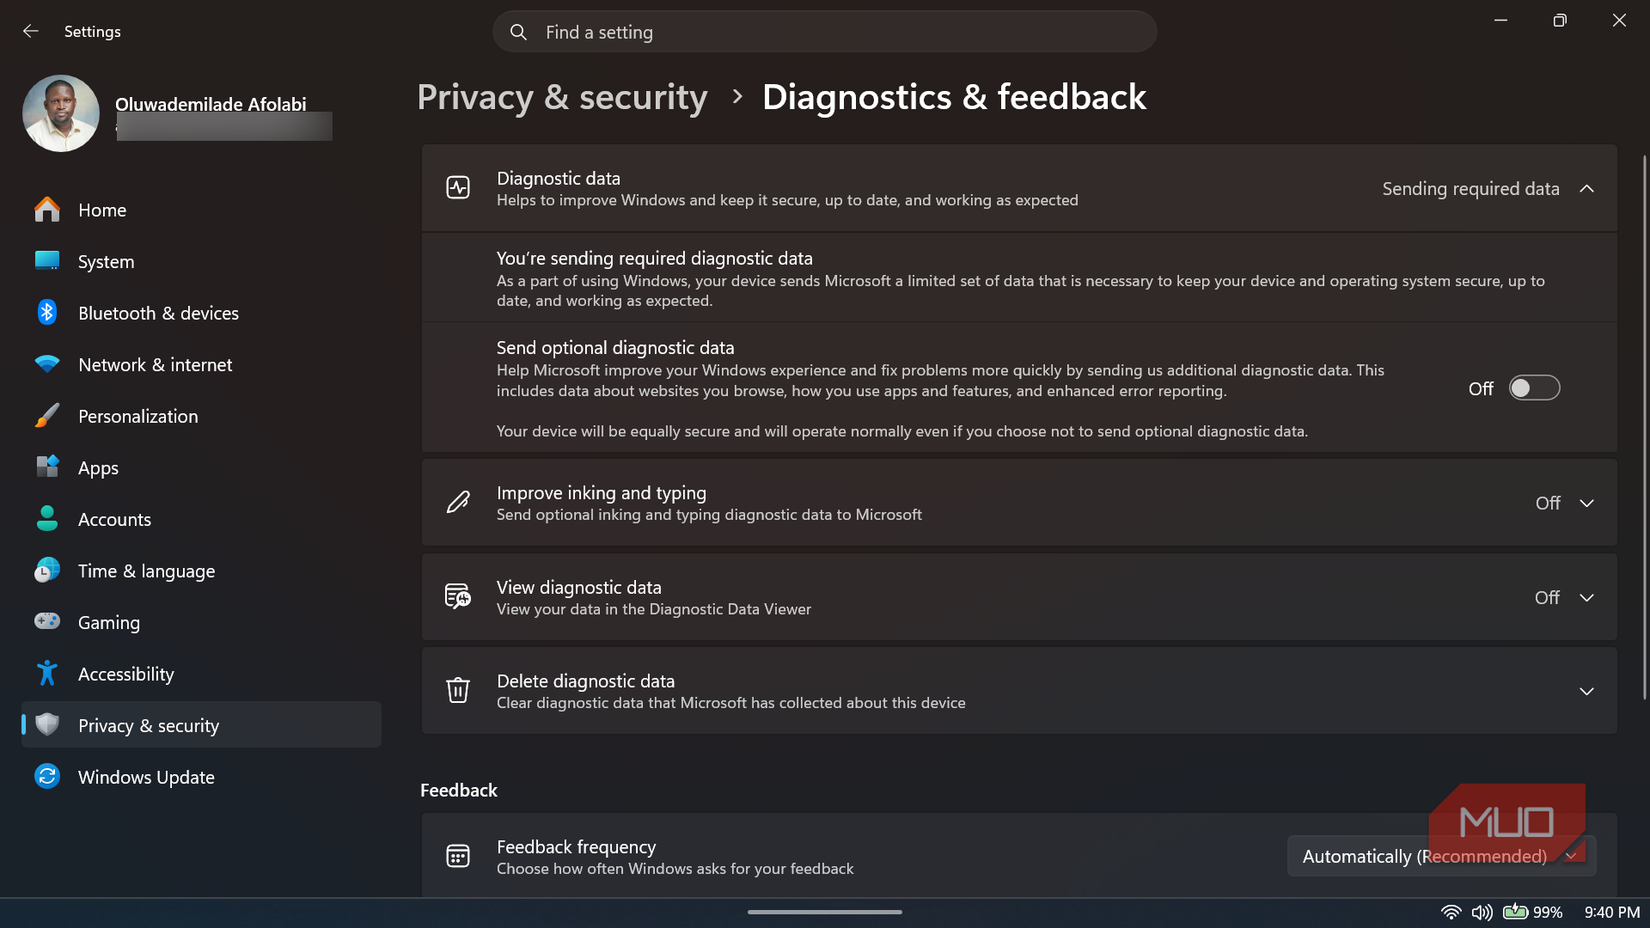Open Gaming settings

click(x=201, y=622)
